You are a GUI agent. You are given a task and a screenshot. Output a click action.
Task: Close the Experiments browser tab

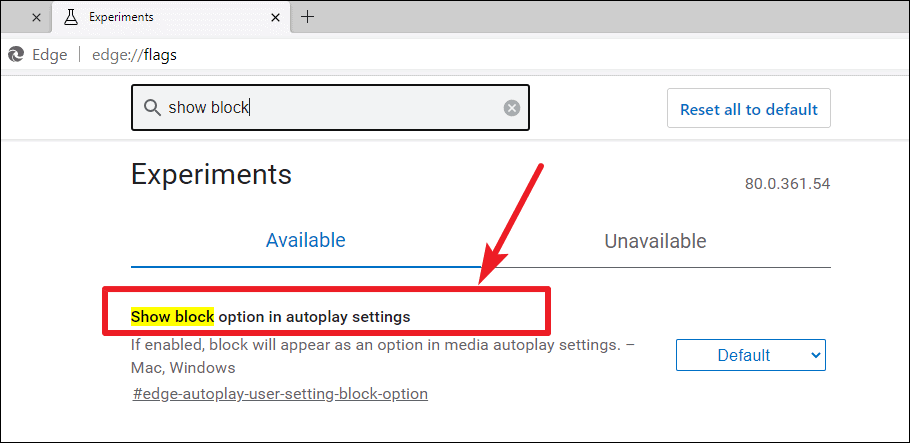pyautogui.click(x=277, y=17)
